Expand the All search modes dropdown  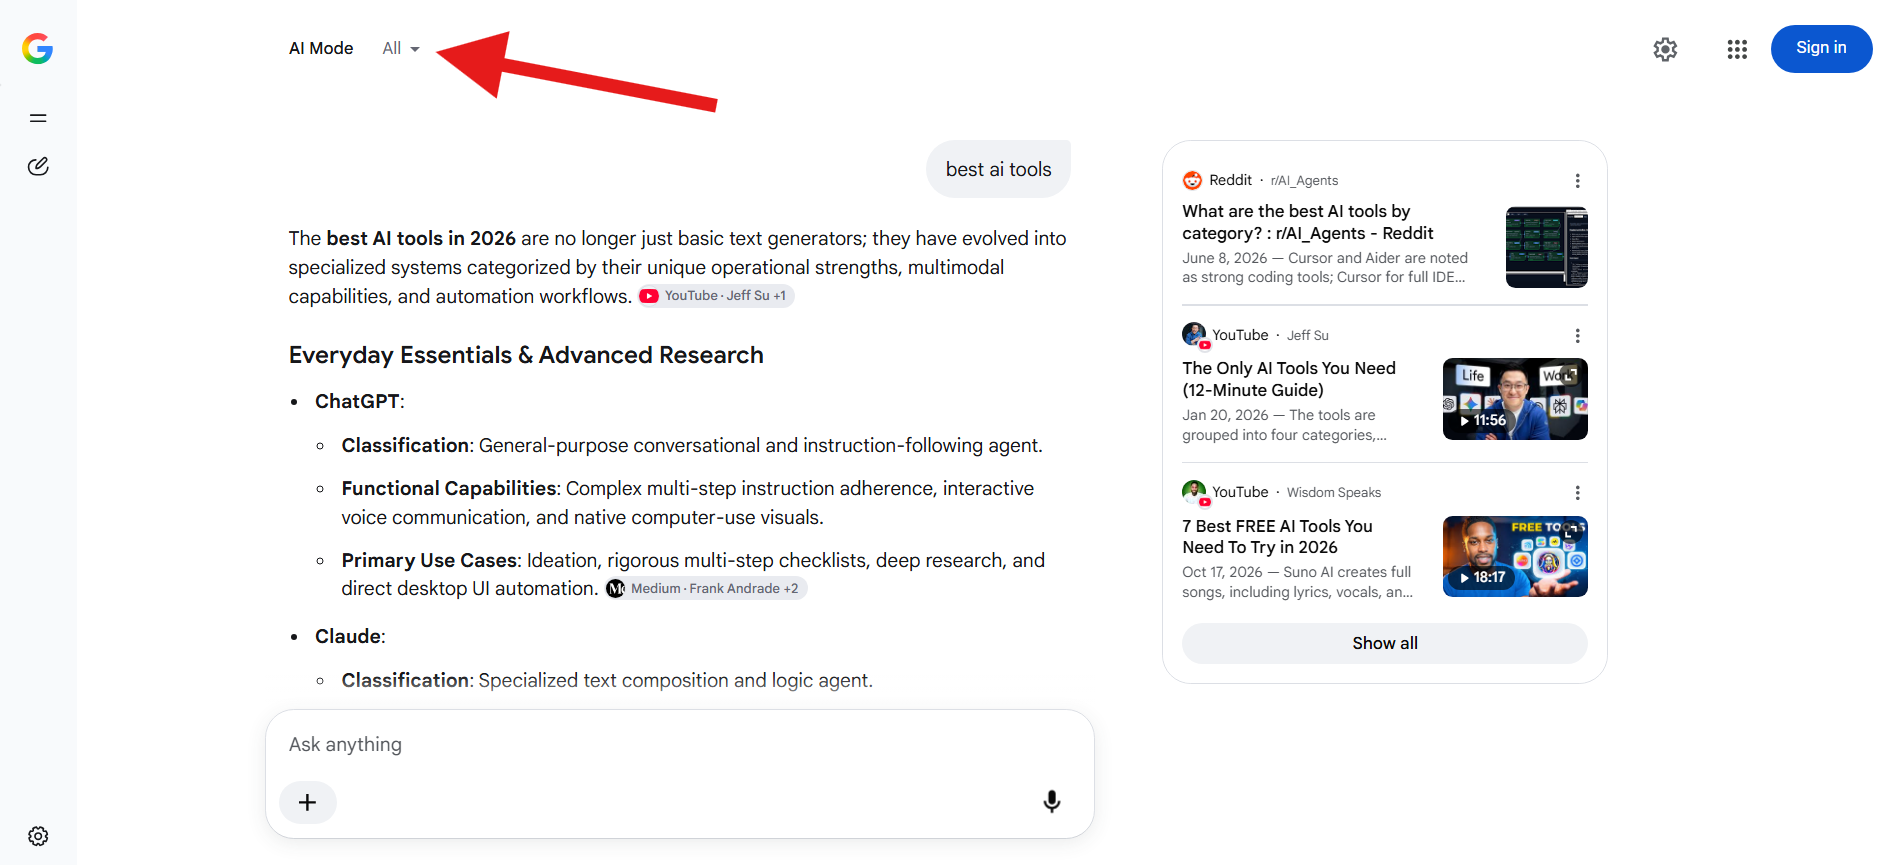pos(401,48)
